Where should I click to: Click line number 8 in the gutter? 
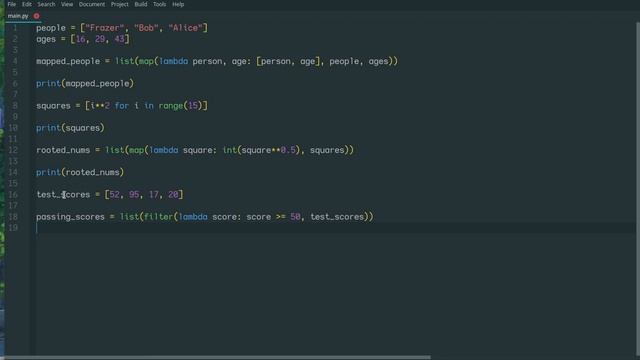[15, 106]
